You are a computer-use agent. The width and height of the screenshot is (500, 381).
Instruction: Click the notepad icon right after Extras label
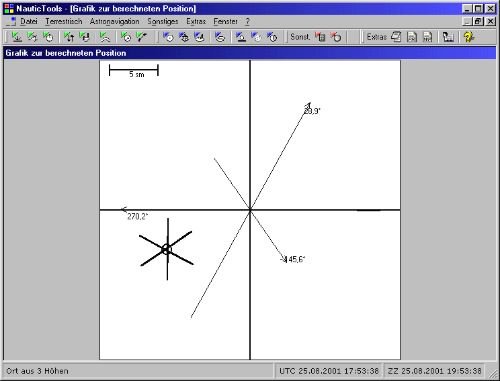click(396, 37)
